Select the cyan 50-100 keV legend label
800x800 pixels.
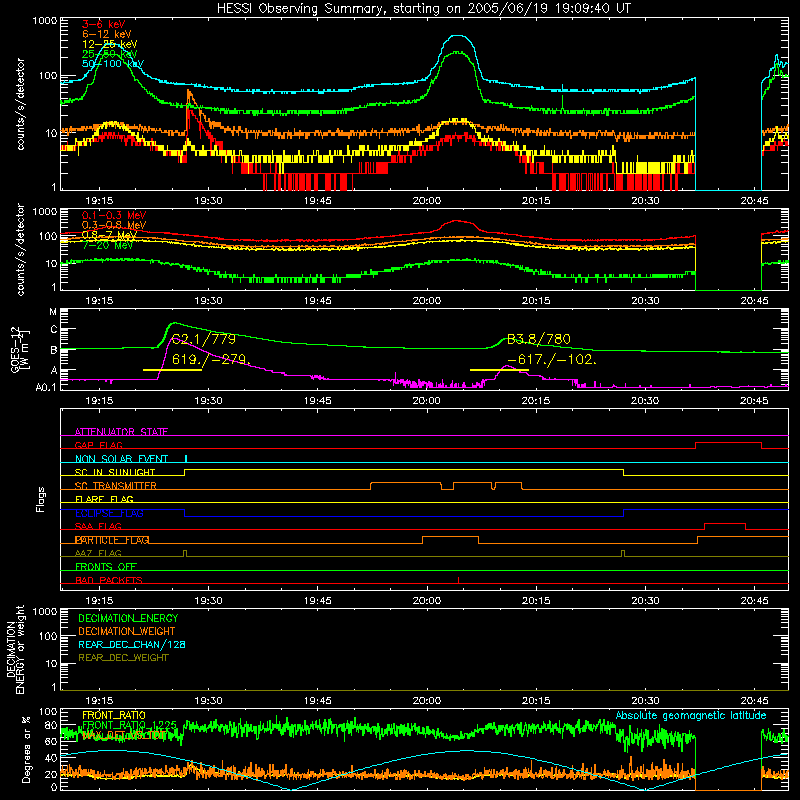pyautogui.click(x=112, y=64)
